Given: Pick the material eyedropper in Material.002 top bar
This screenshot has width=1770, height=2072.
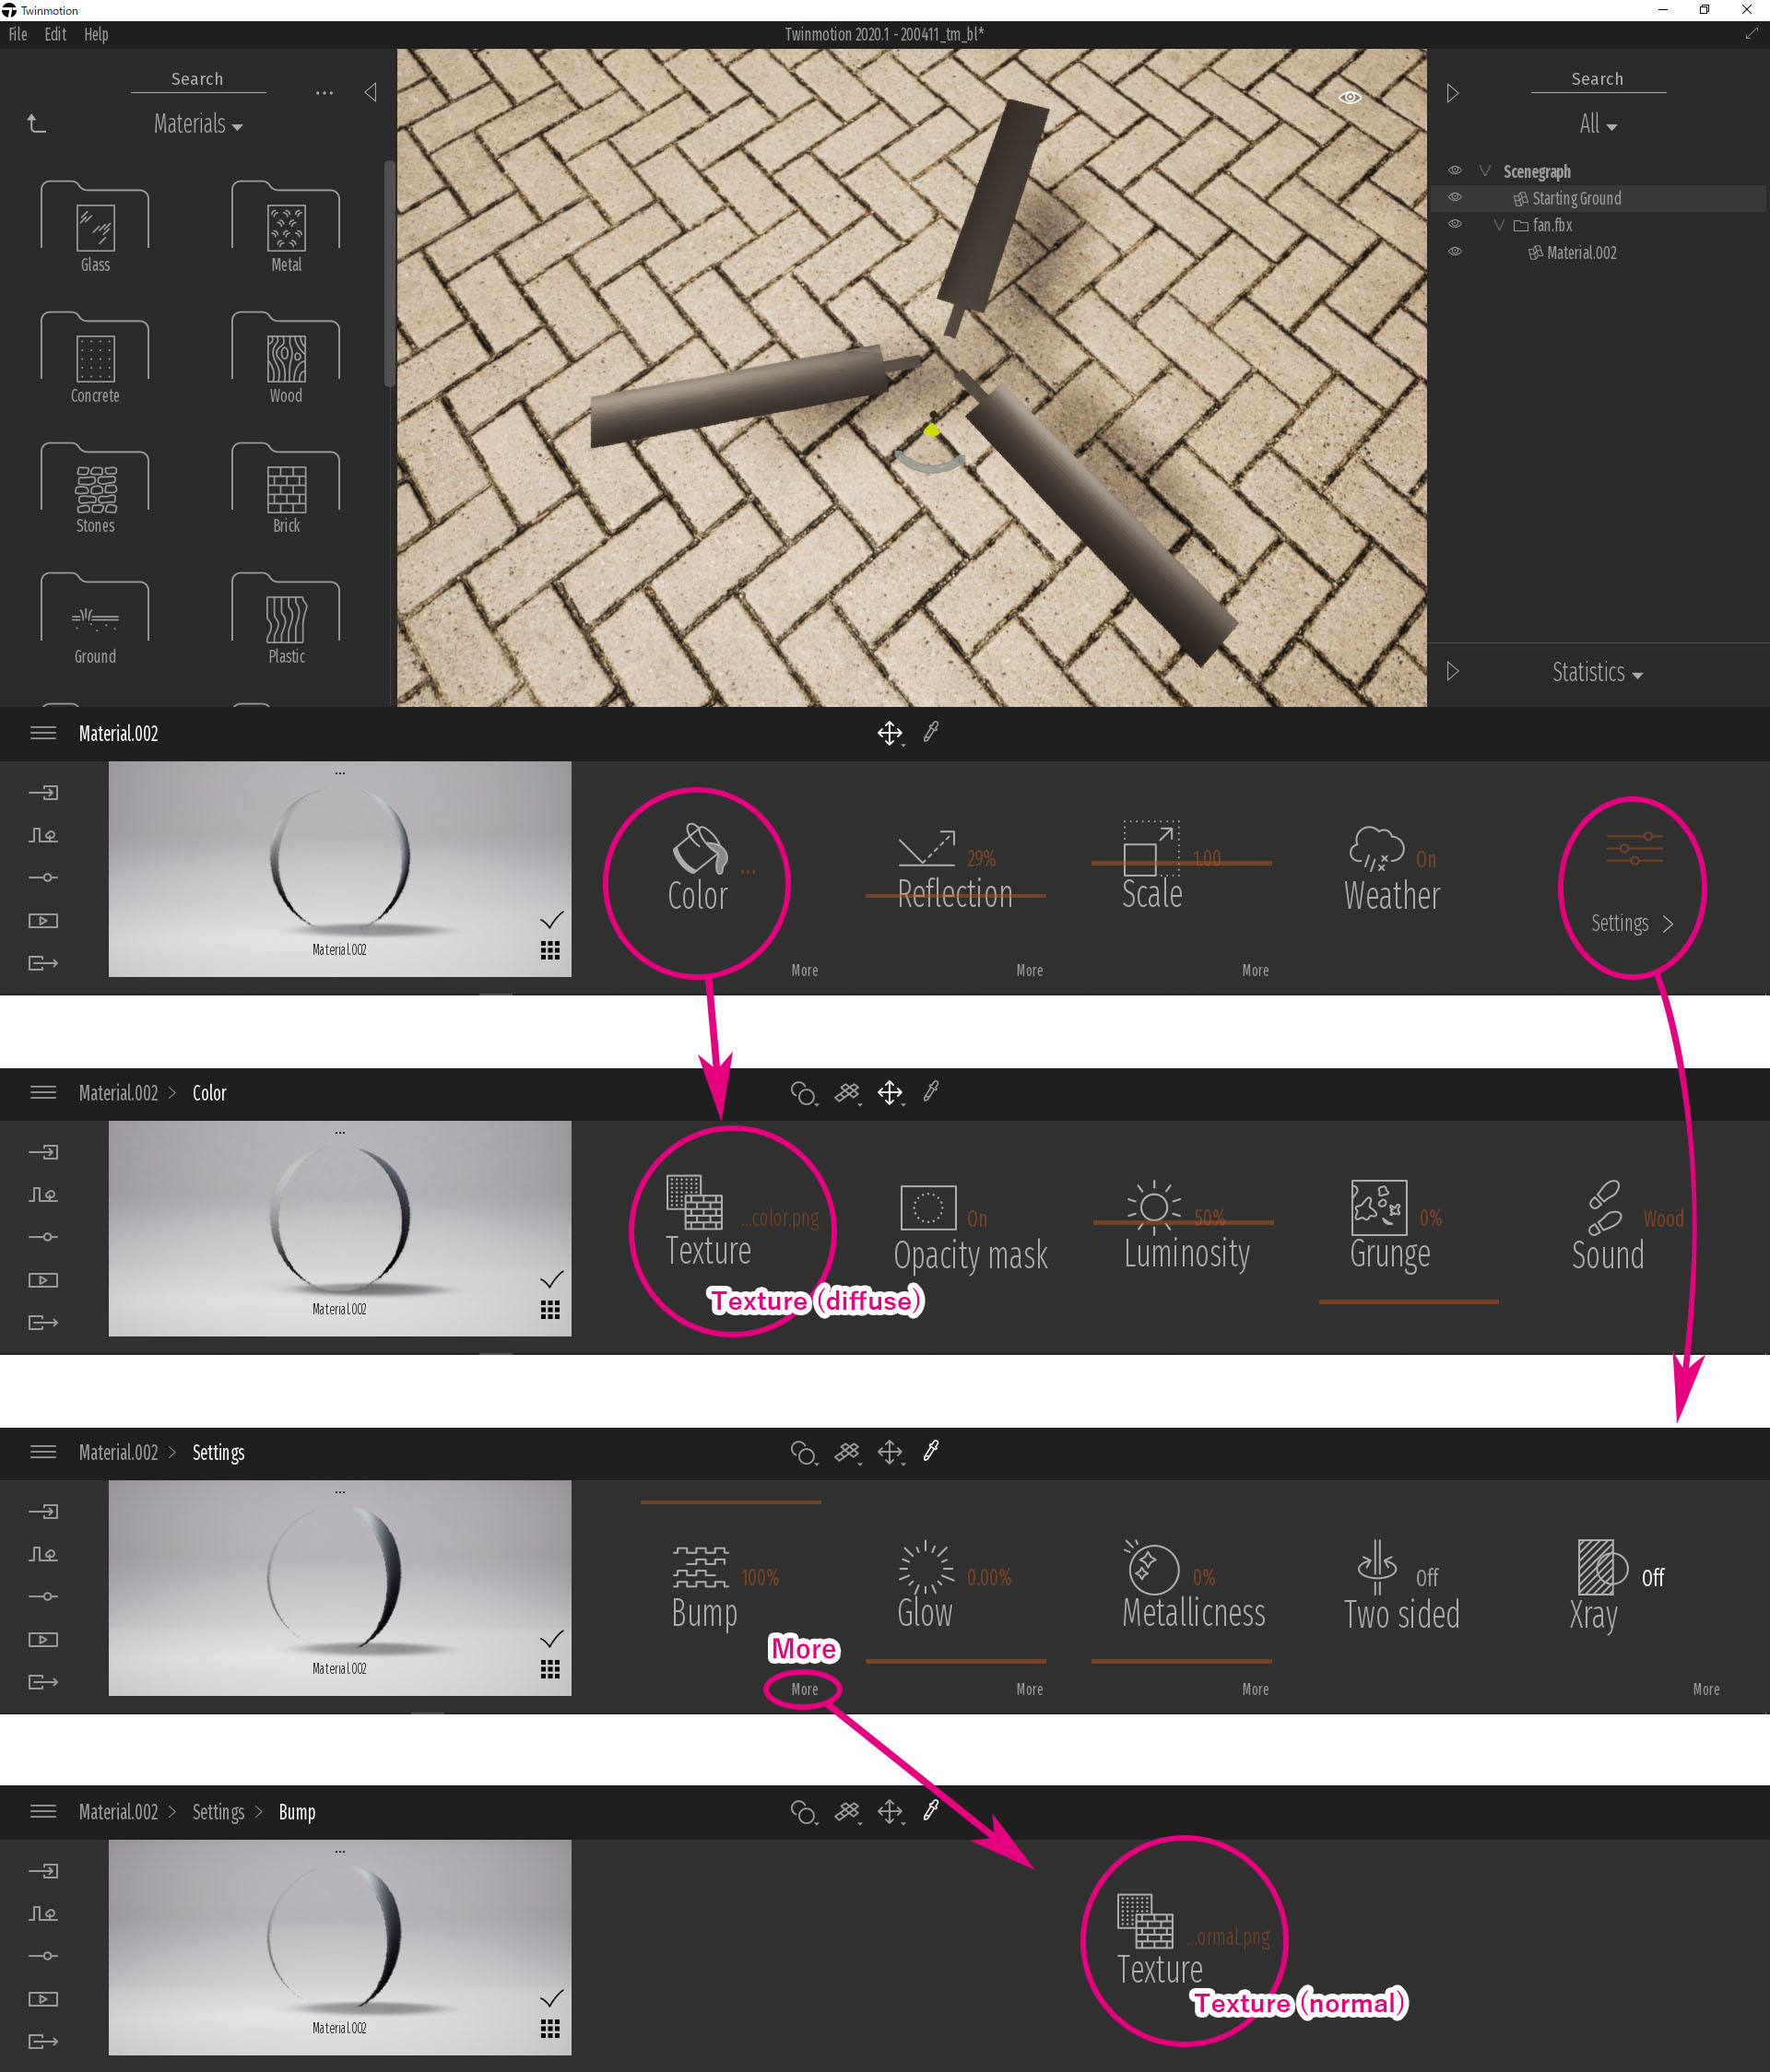Looking at the screenshot, I should coord(931,732).
